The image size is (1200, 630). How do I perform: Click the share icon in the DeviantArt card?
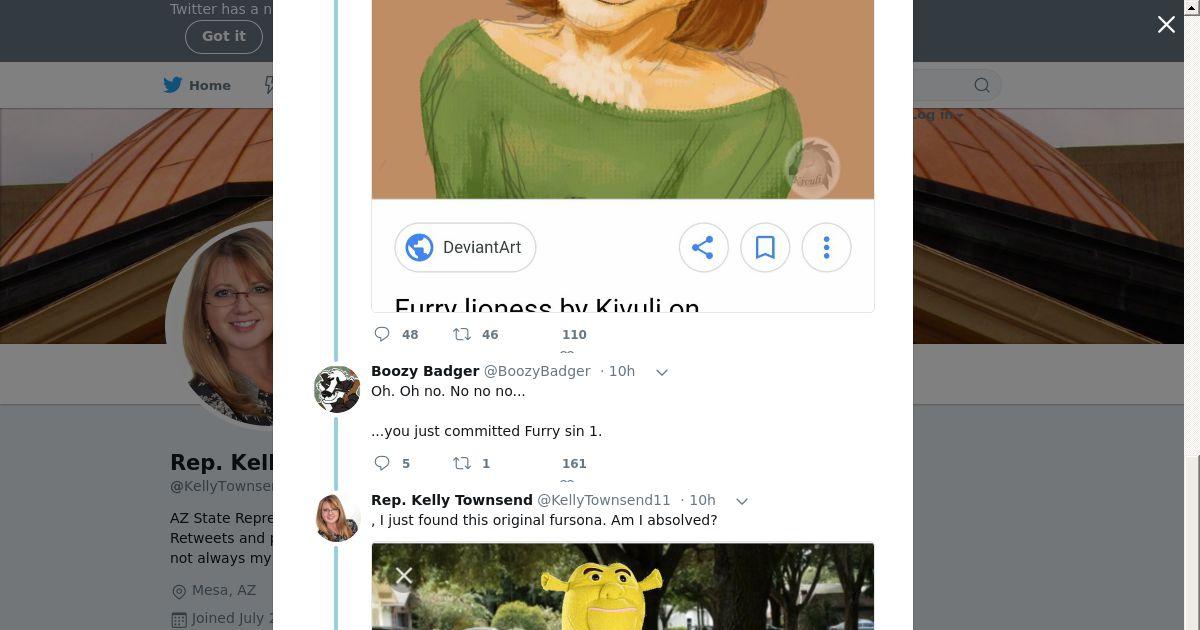[x=703, y=247]
